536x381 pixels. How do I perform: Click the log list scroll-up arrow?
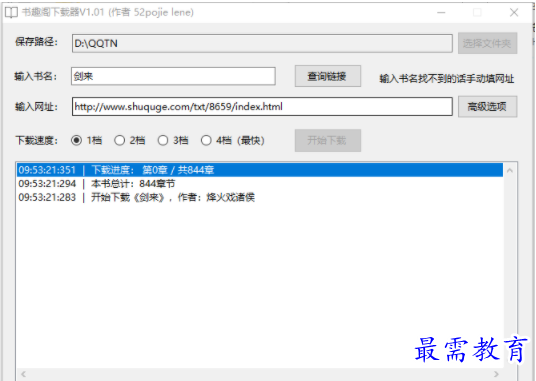click(x=510, y=170)
